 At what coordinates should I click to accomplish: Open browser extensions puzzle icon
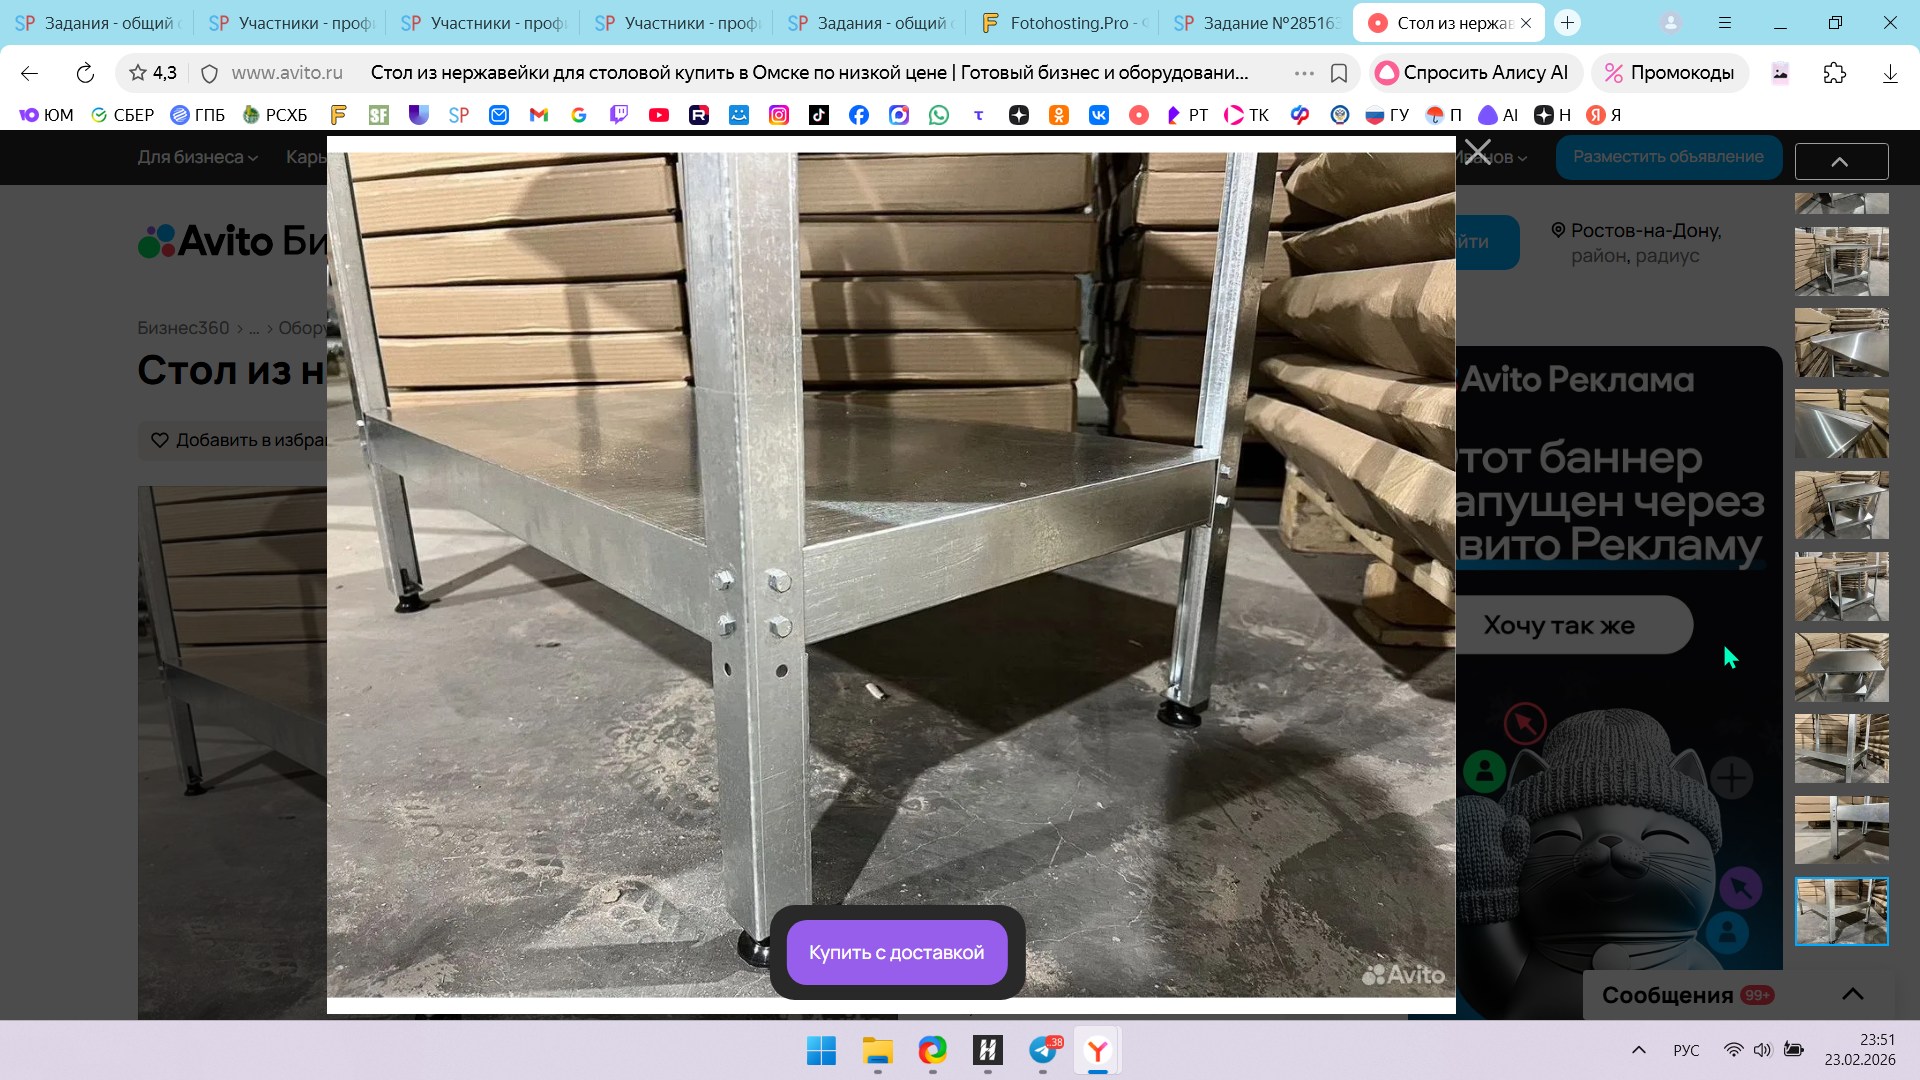click(1834, 73)
